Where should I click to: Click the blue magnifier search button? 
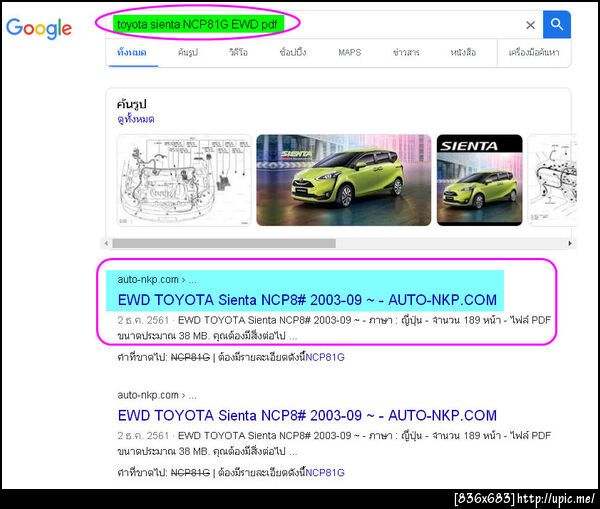tap(557, 24)
